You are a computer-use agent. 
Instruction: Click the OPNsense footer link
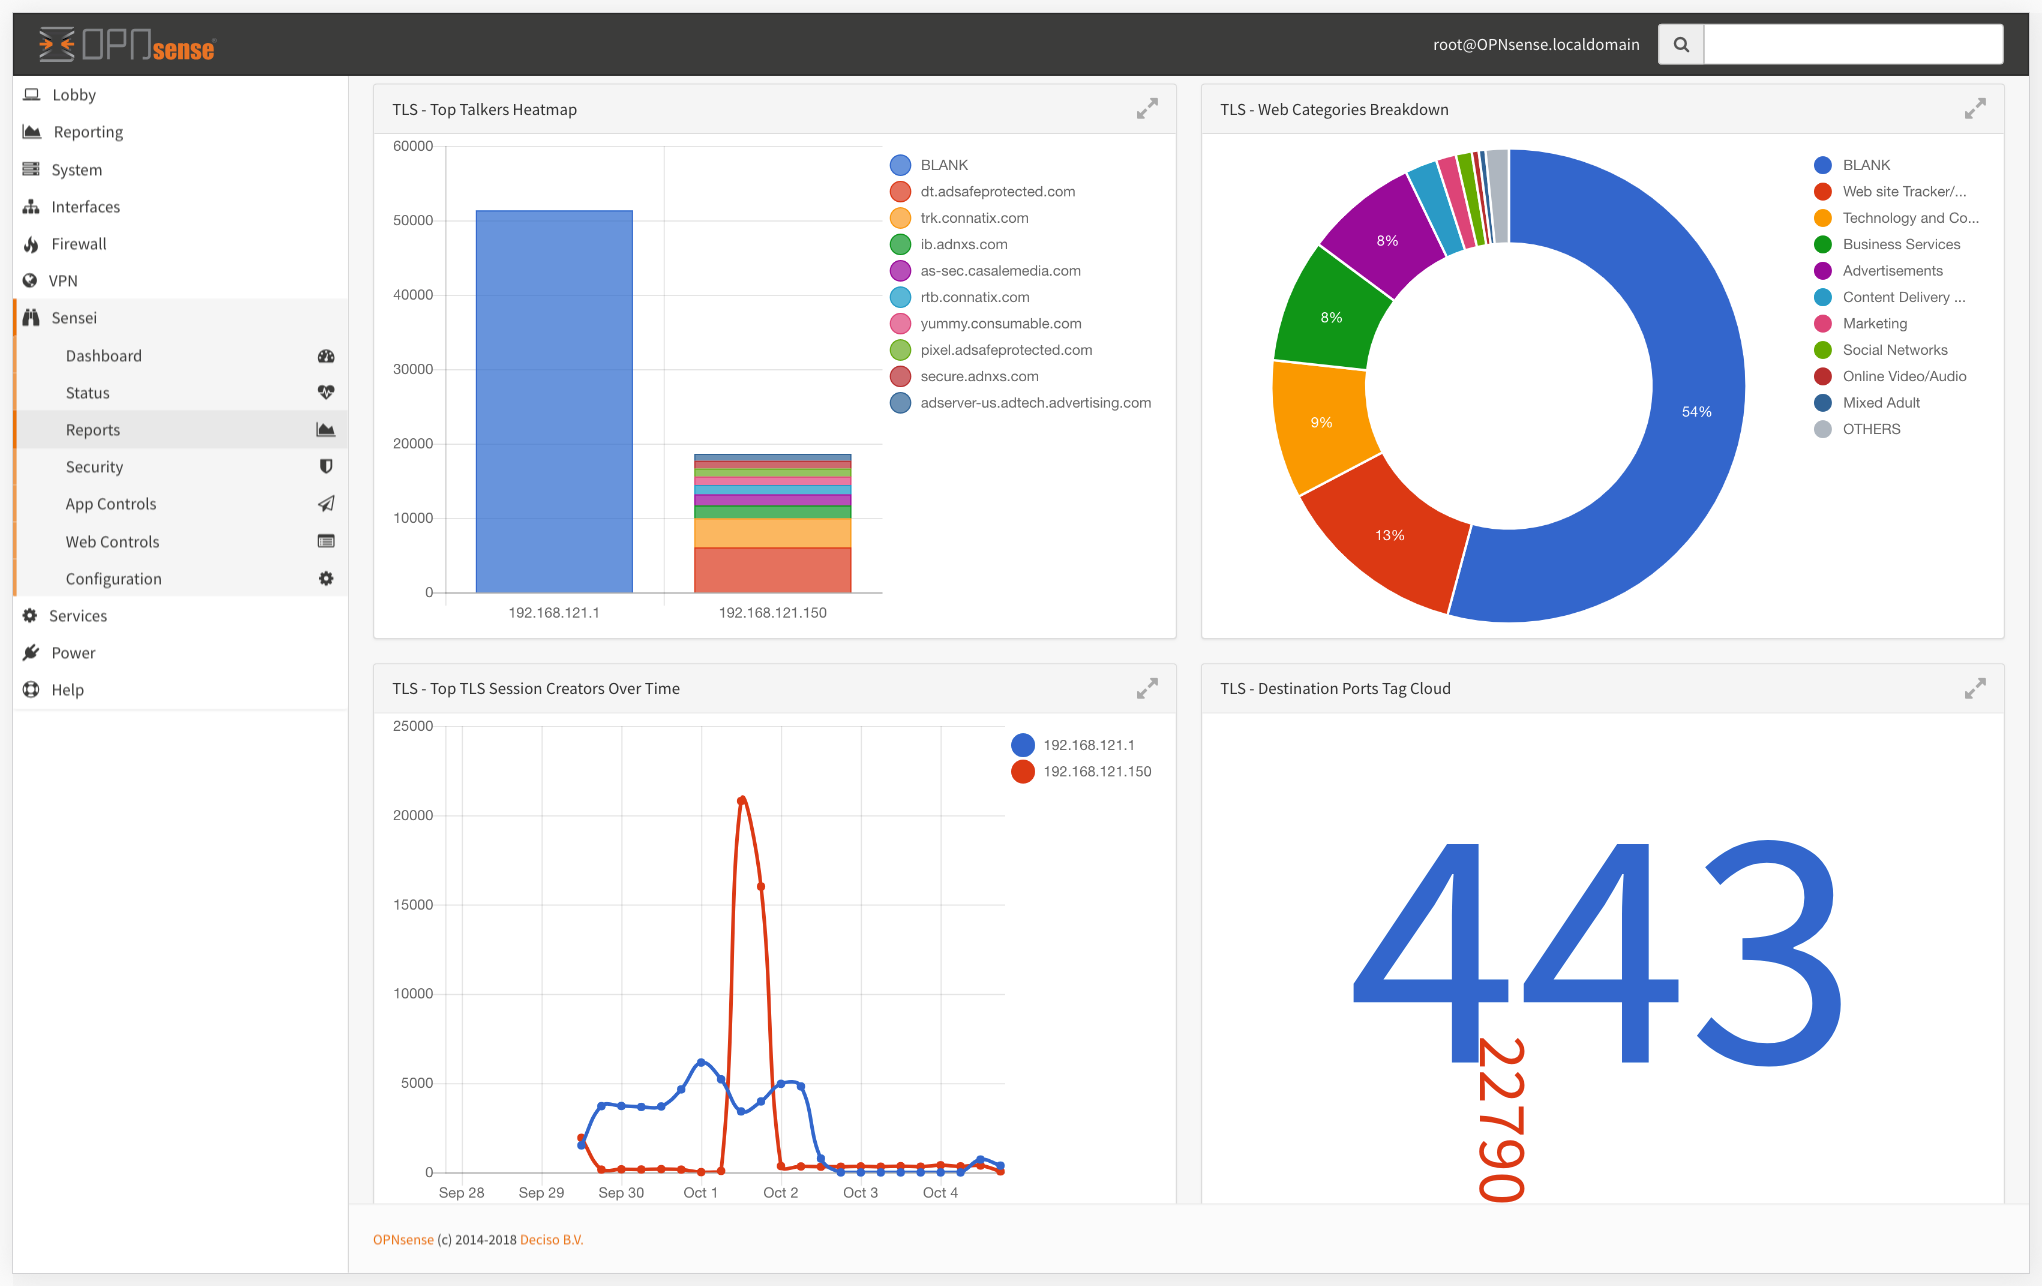(403, 1239)
